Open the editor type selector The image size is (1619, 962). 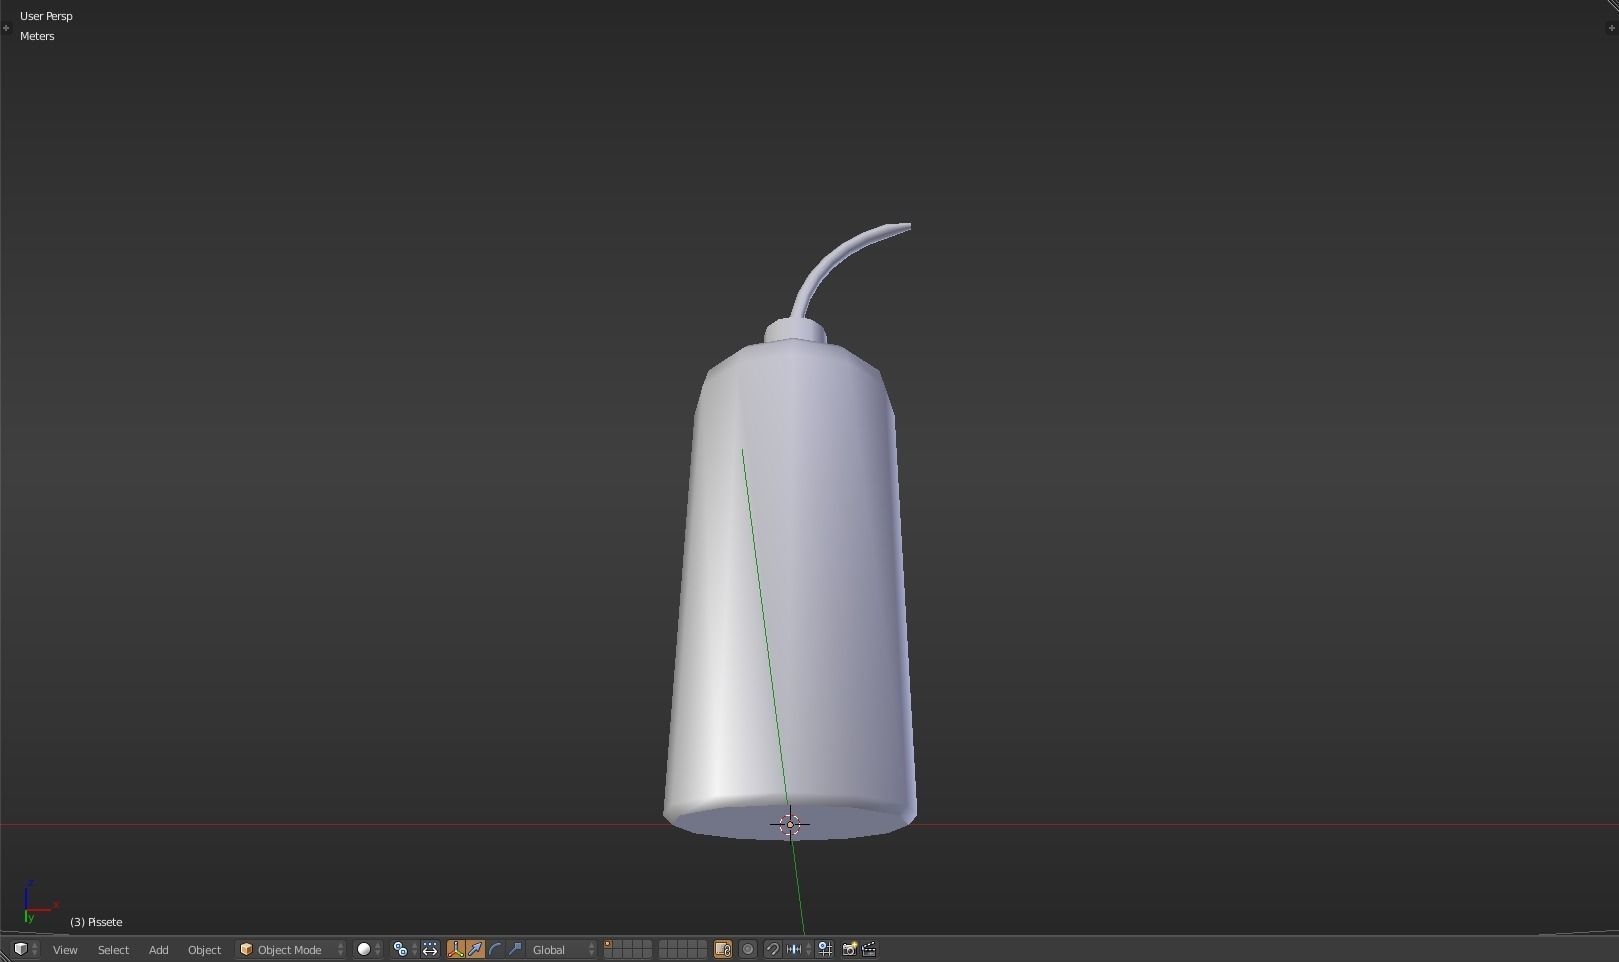[x=25, y=949]
